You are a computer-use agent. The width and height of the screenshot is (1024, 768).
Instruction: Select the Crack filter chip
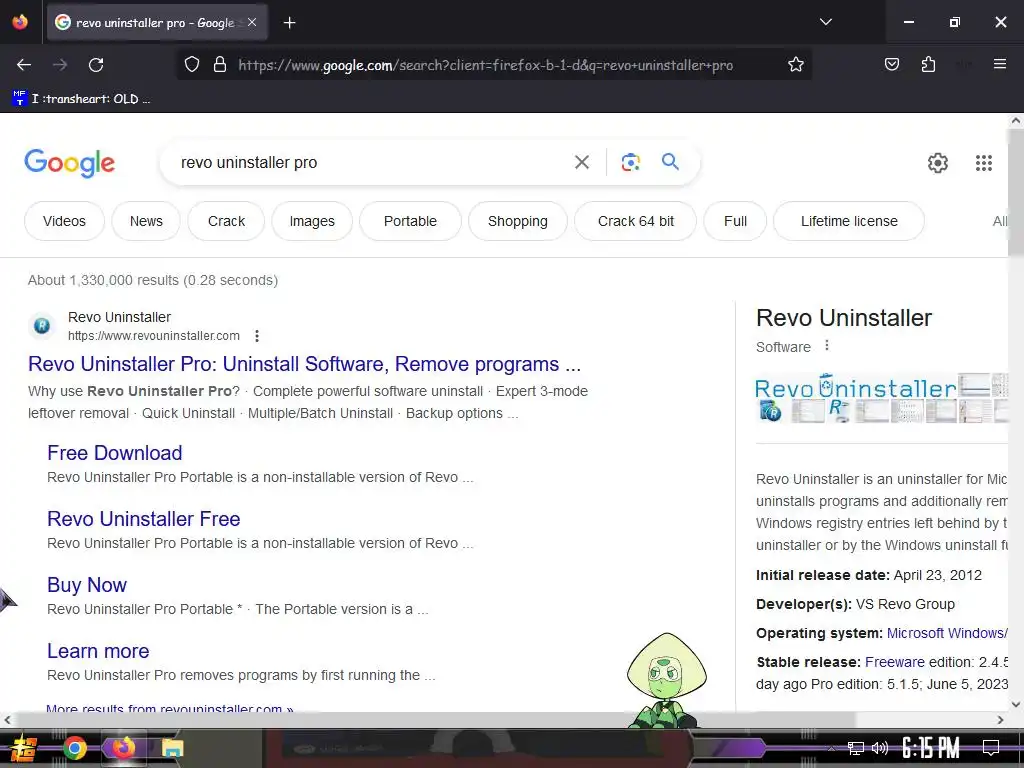point(226,221)
